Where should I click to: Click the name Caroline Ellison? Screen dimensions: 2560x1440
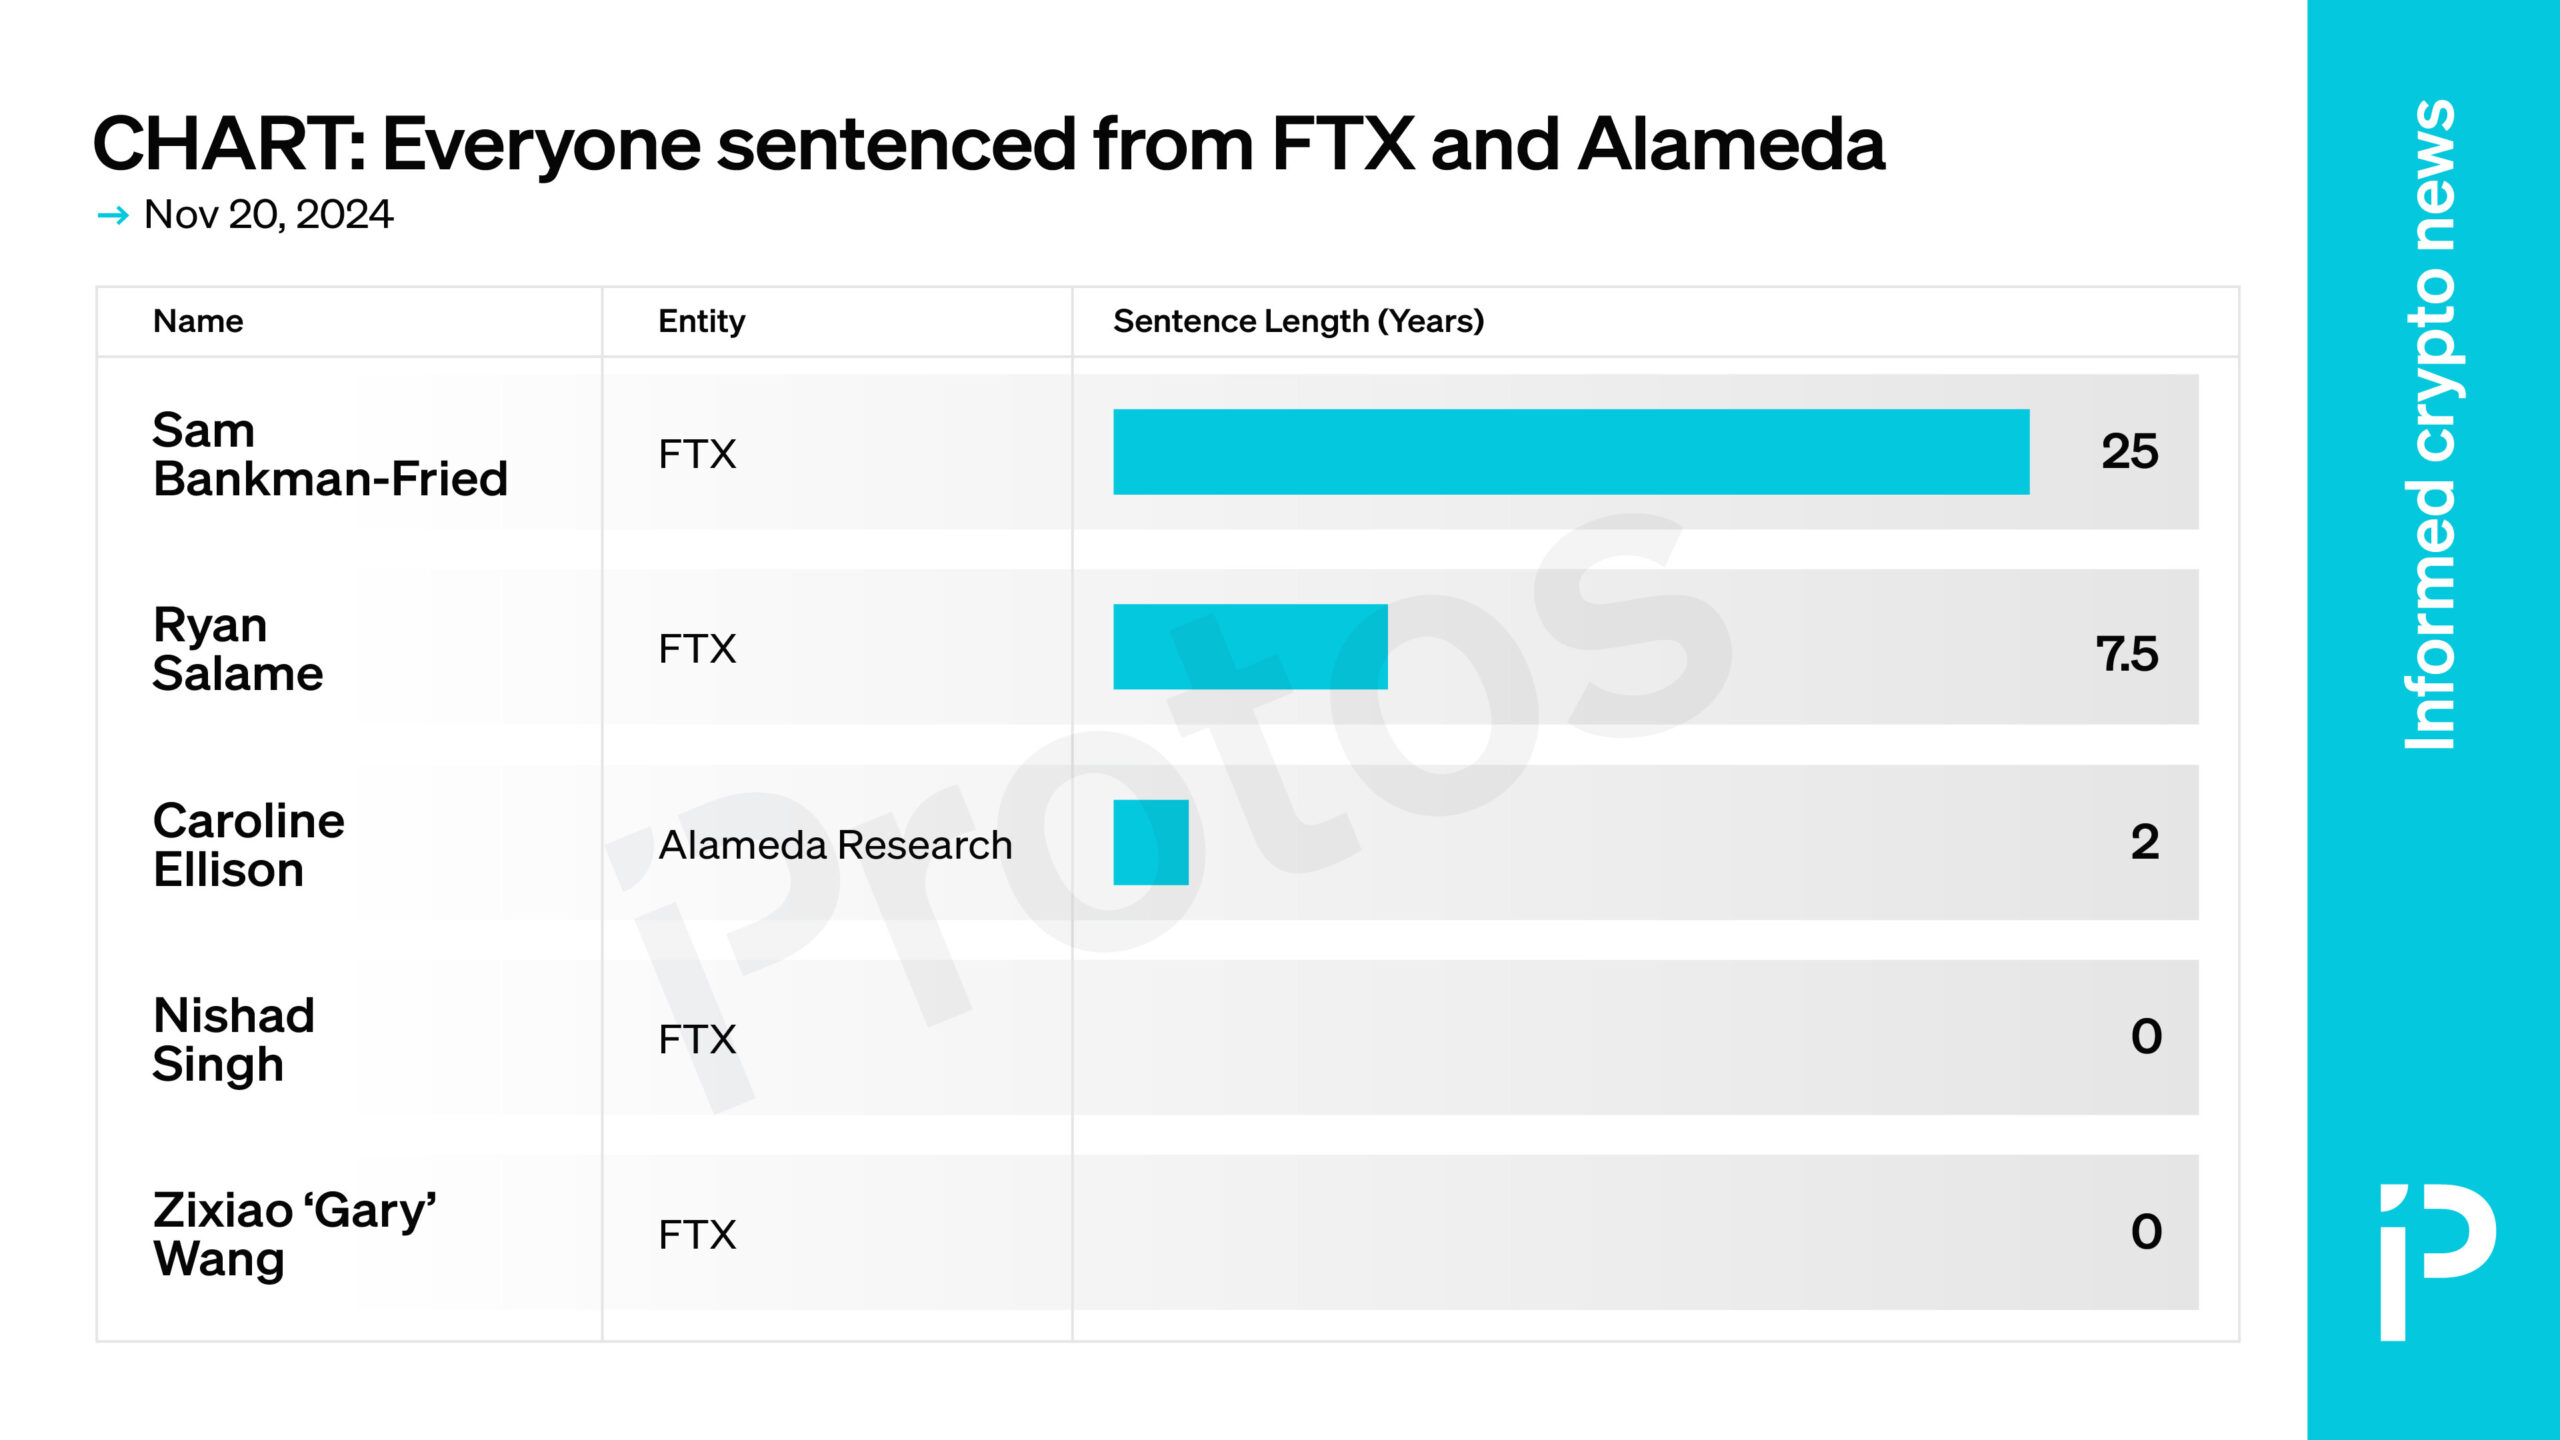[x=248, y=845]
